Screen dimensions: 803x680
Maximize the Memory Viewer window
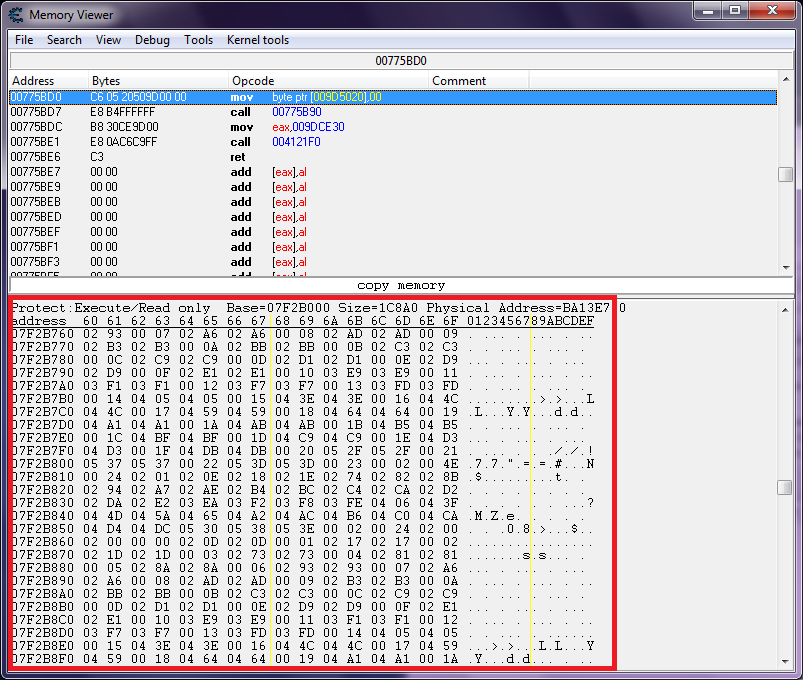(735, 11)
